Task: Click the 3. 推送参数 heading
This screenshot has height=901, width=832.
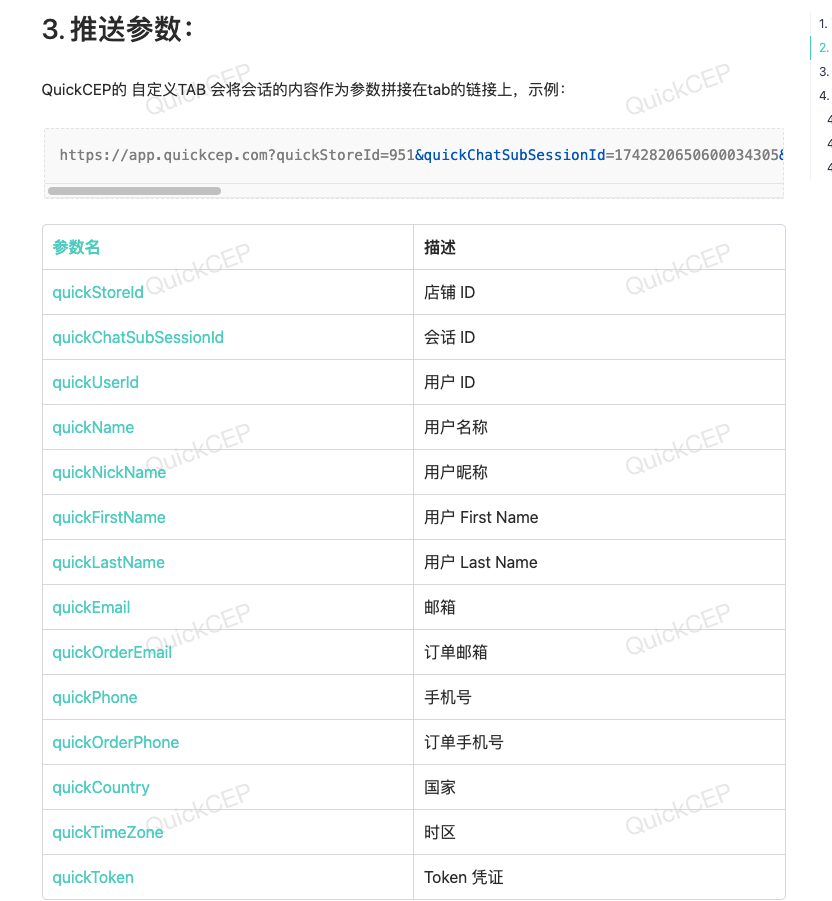Action: (117, 29)
